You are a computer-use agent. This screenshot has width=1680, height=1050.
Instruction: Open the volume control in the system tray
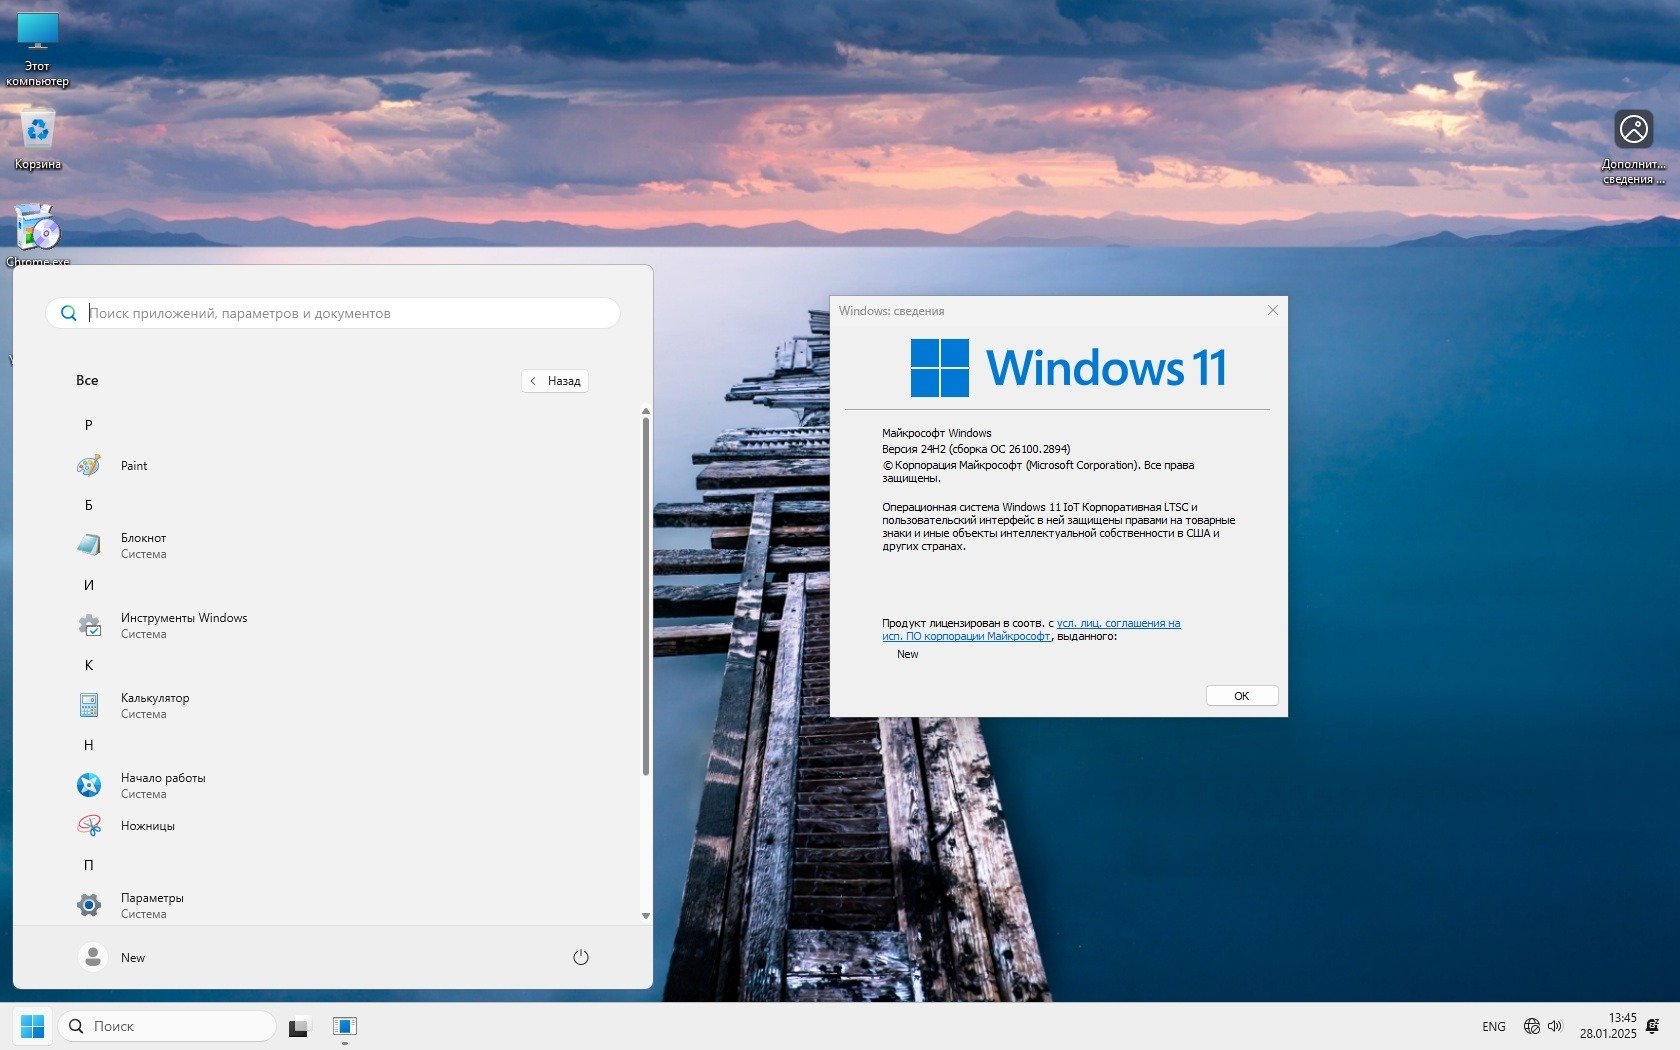pos(1555,1026)
